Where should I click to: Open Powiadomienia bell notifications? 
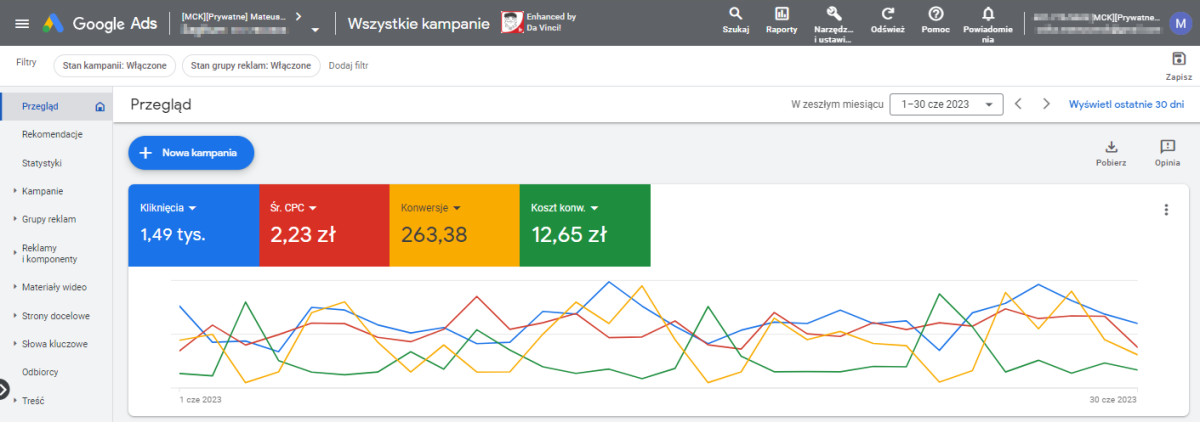[988, 14]
